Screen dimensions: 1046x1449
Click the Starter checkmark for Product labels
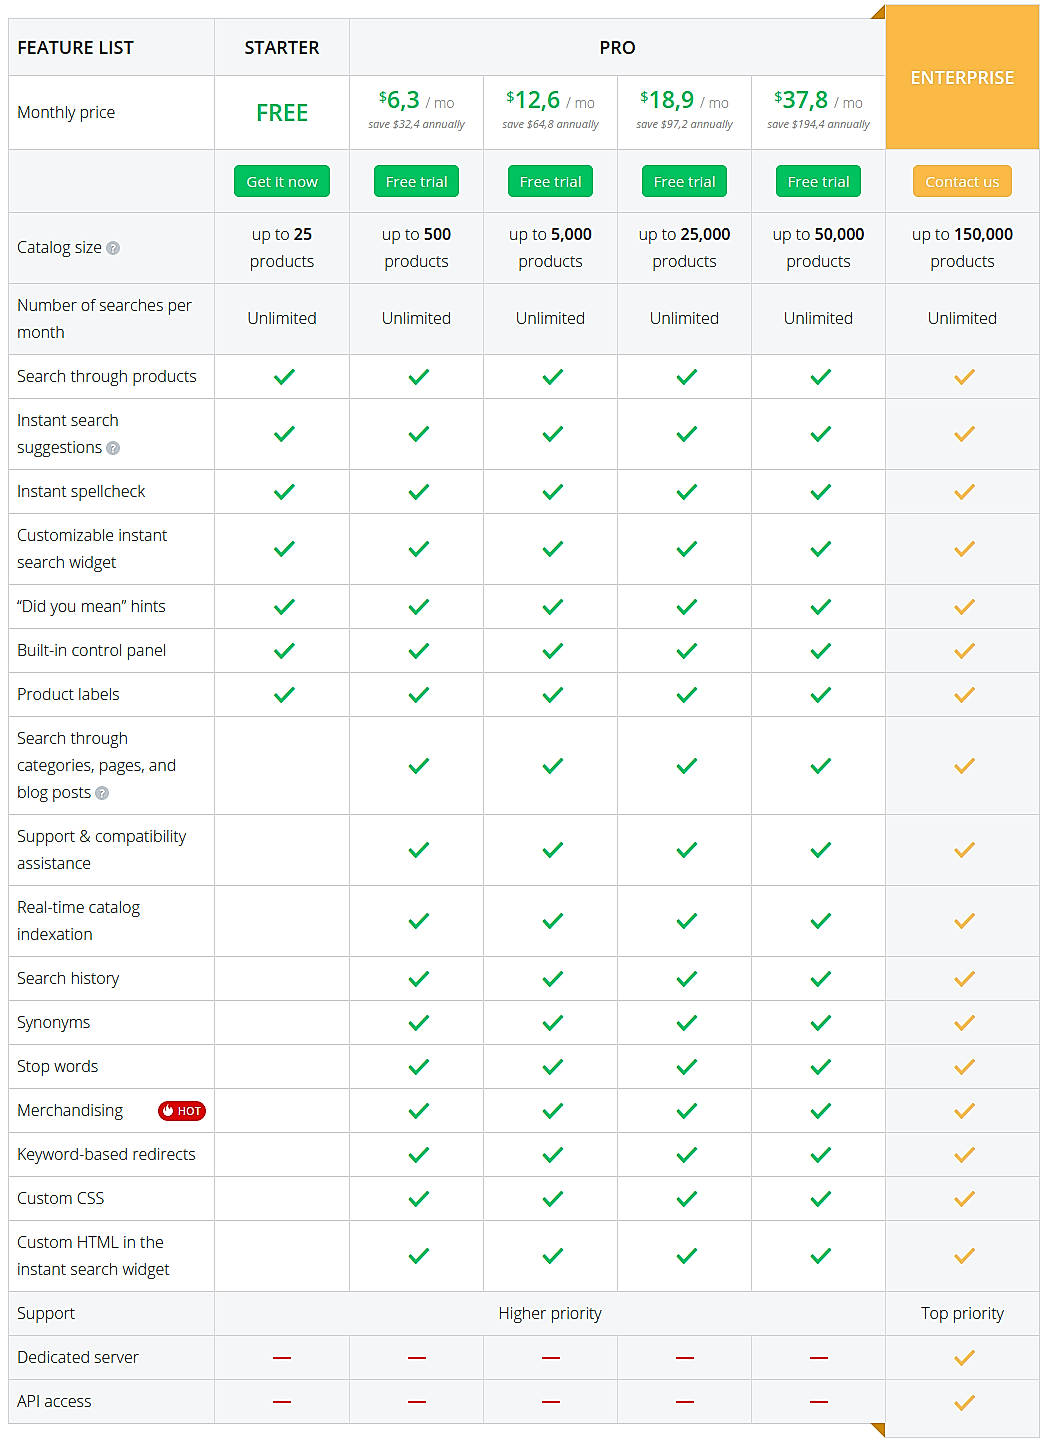[282, 694]
